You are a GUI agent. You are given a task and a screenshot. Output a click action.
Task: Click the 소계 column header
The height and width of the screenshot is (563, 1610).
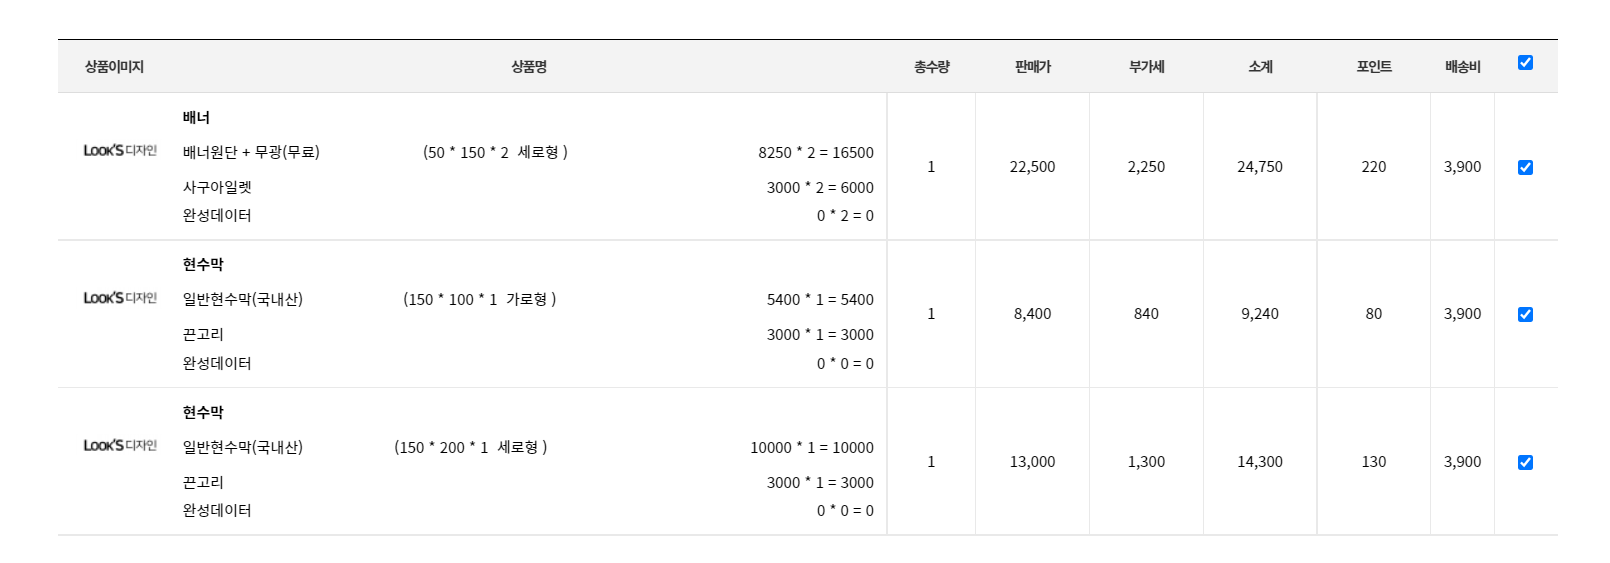[x=1260, y=67]
